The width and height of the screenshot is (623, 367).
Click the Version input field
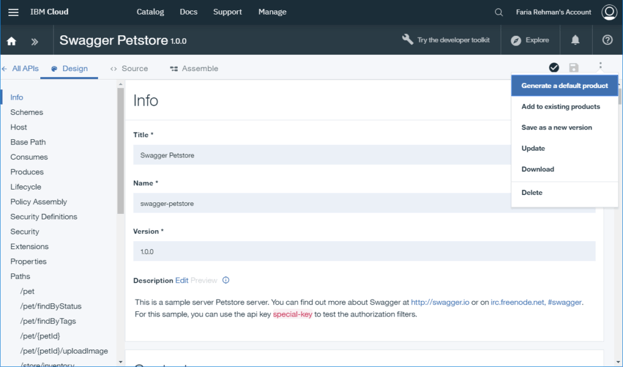(x=364, y=251)
